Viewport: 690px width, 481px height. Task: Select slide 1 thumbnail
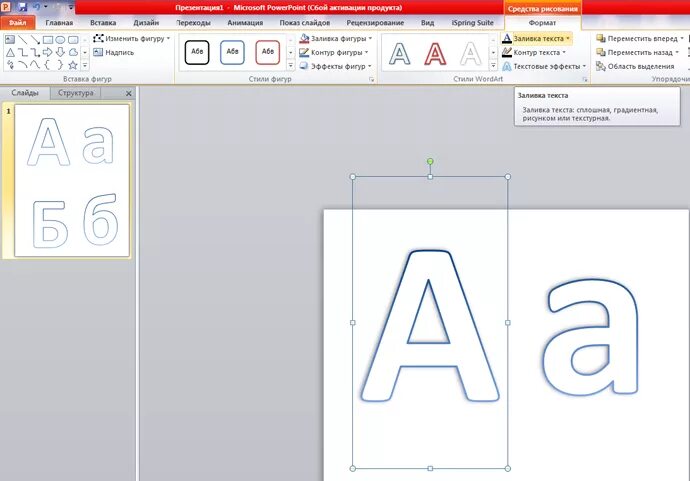(x=72, y=180)
